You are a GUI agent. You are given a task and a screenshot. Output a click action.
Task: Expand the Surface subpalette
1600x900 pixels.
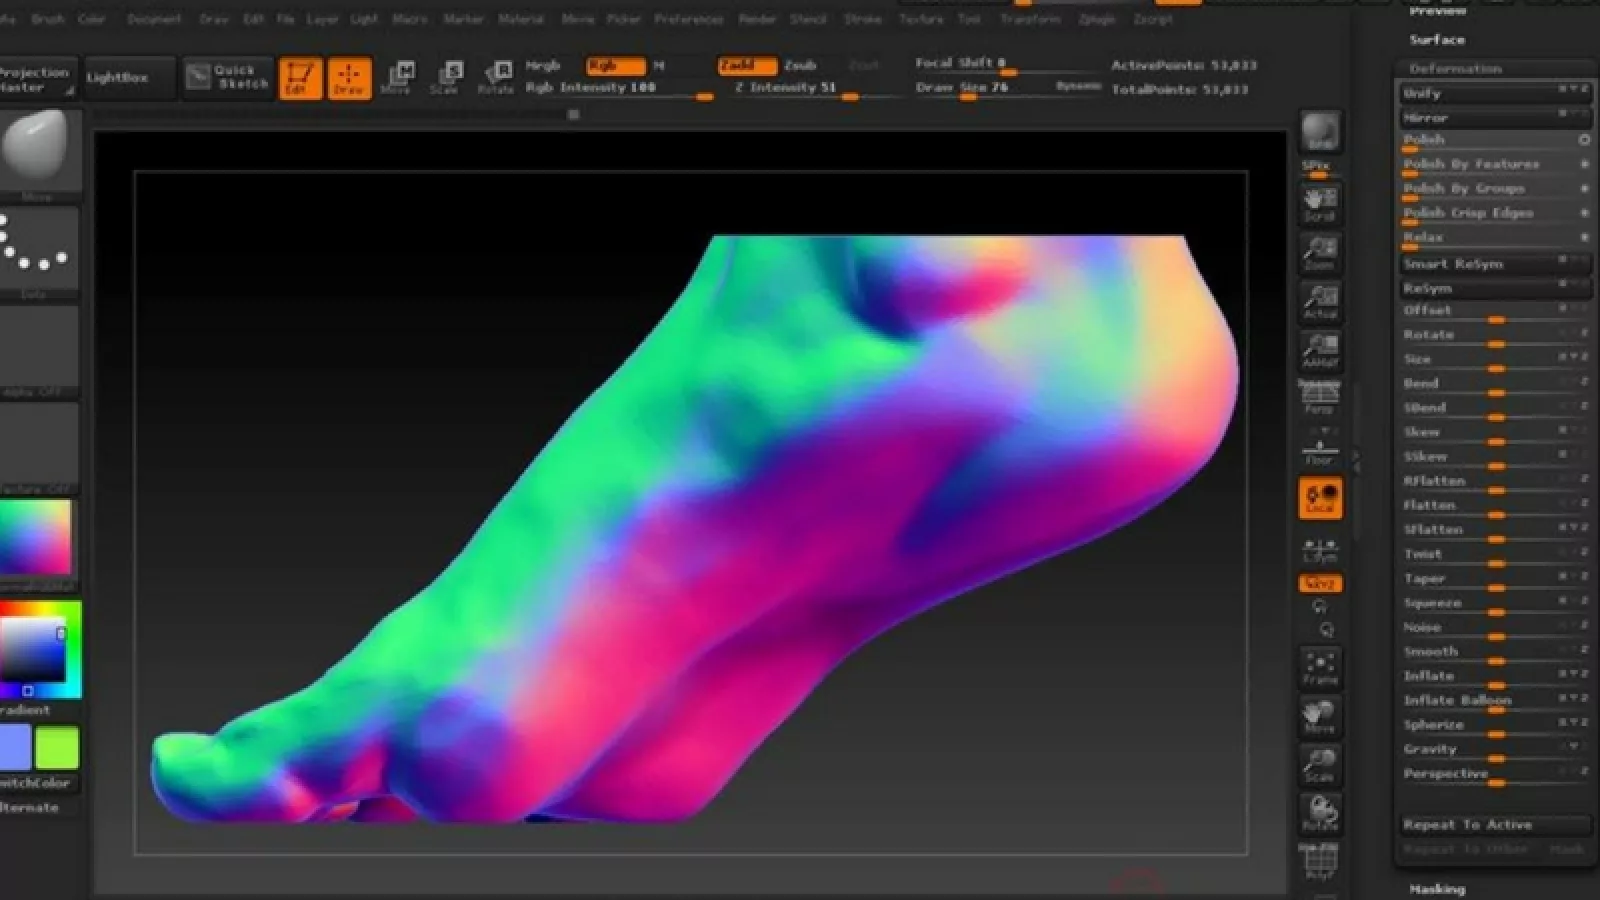pyautogui.click(x=1437, y=40)
